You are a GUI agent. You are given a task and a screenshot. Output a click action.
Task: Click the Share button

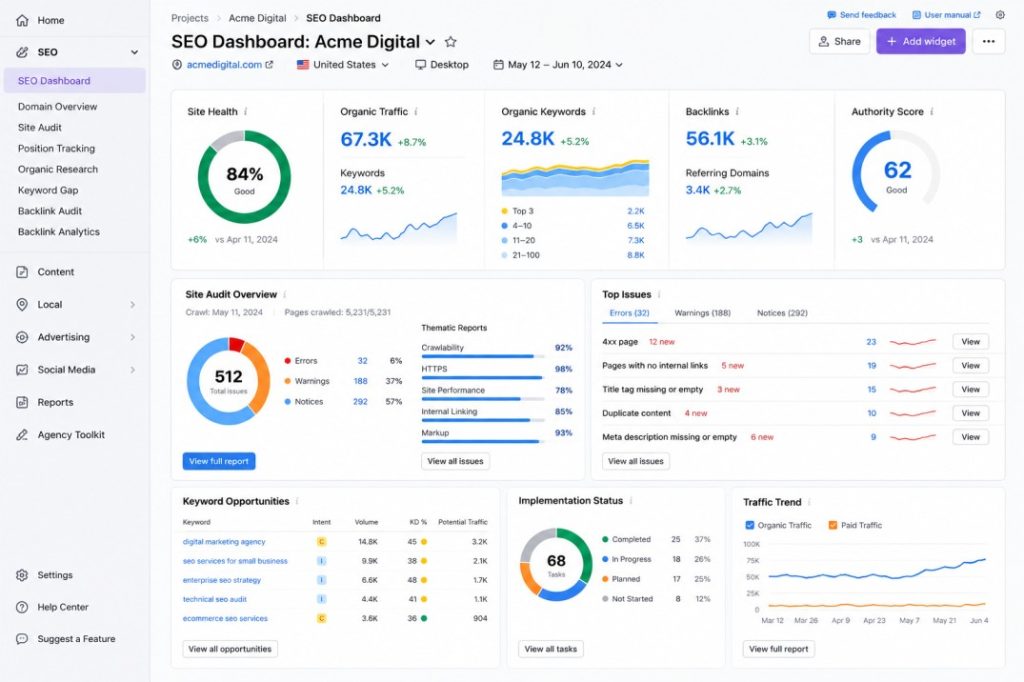[x=839, y=41]
